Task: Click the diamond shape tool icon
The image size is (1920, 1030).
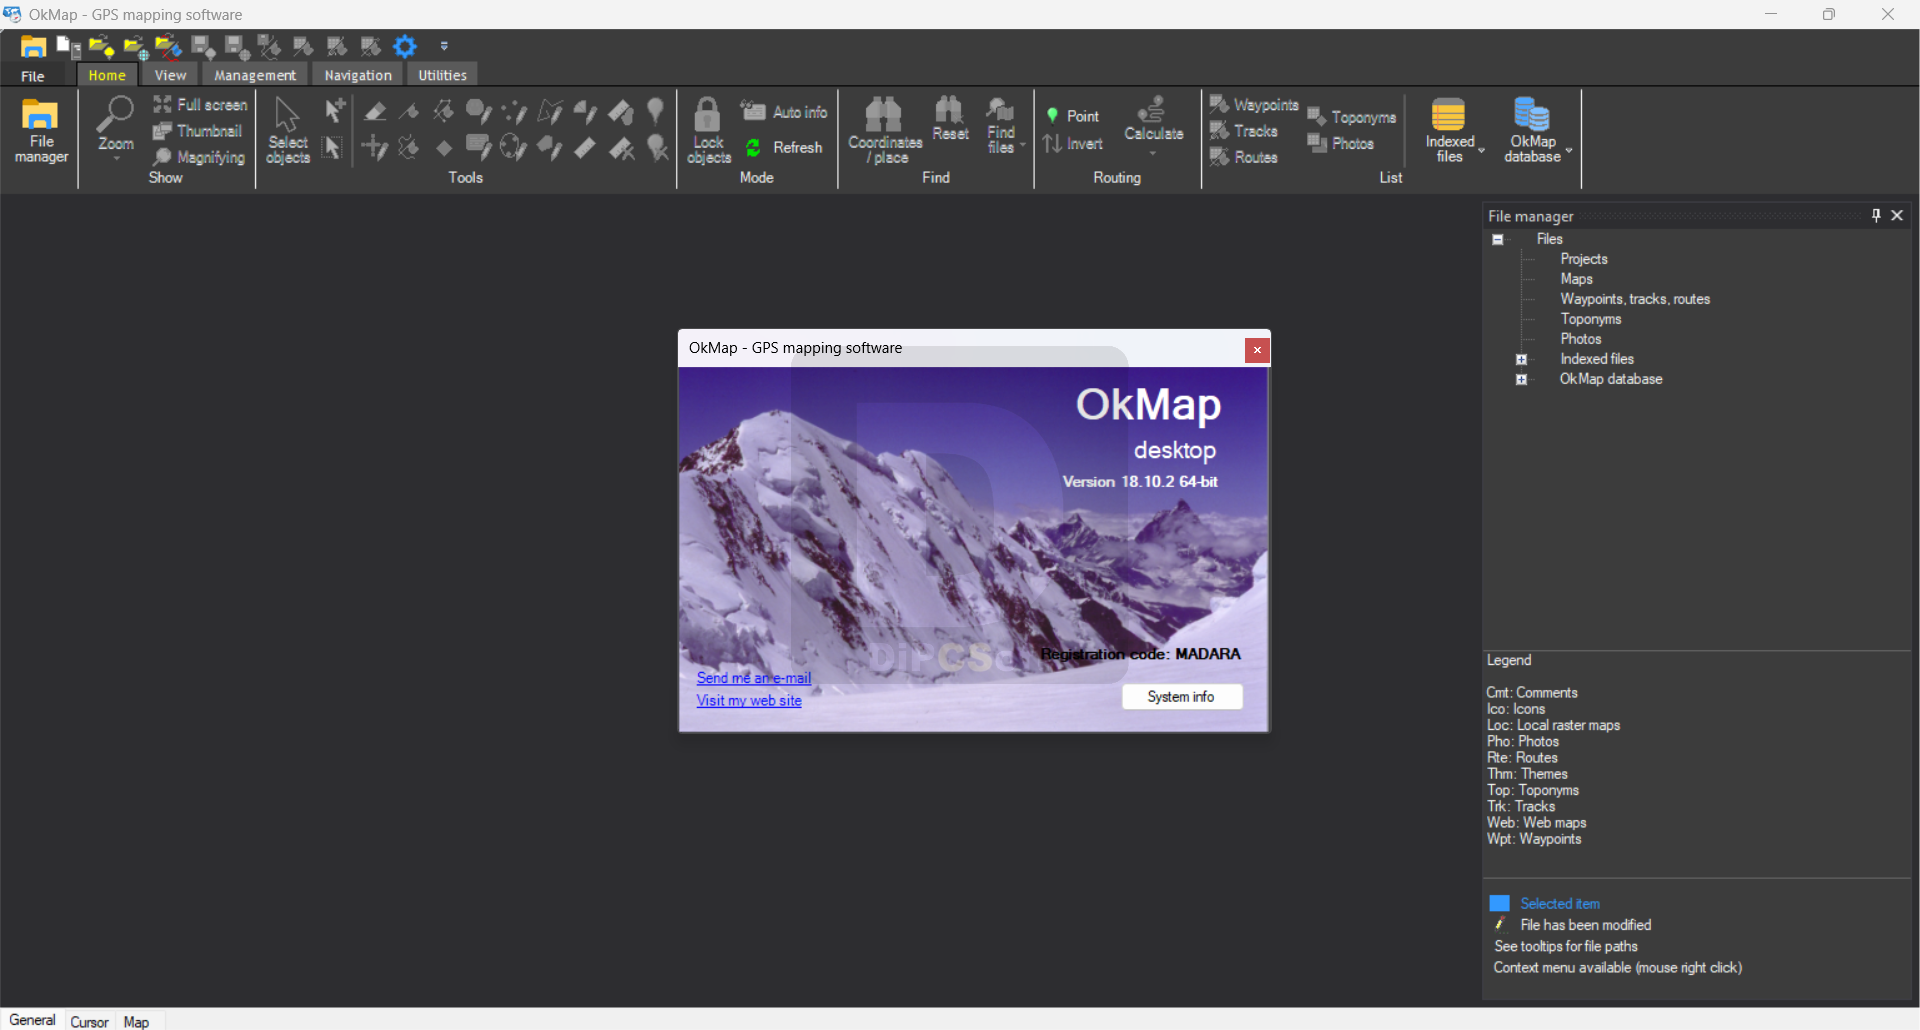Action: tap(444, 148)
